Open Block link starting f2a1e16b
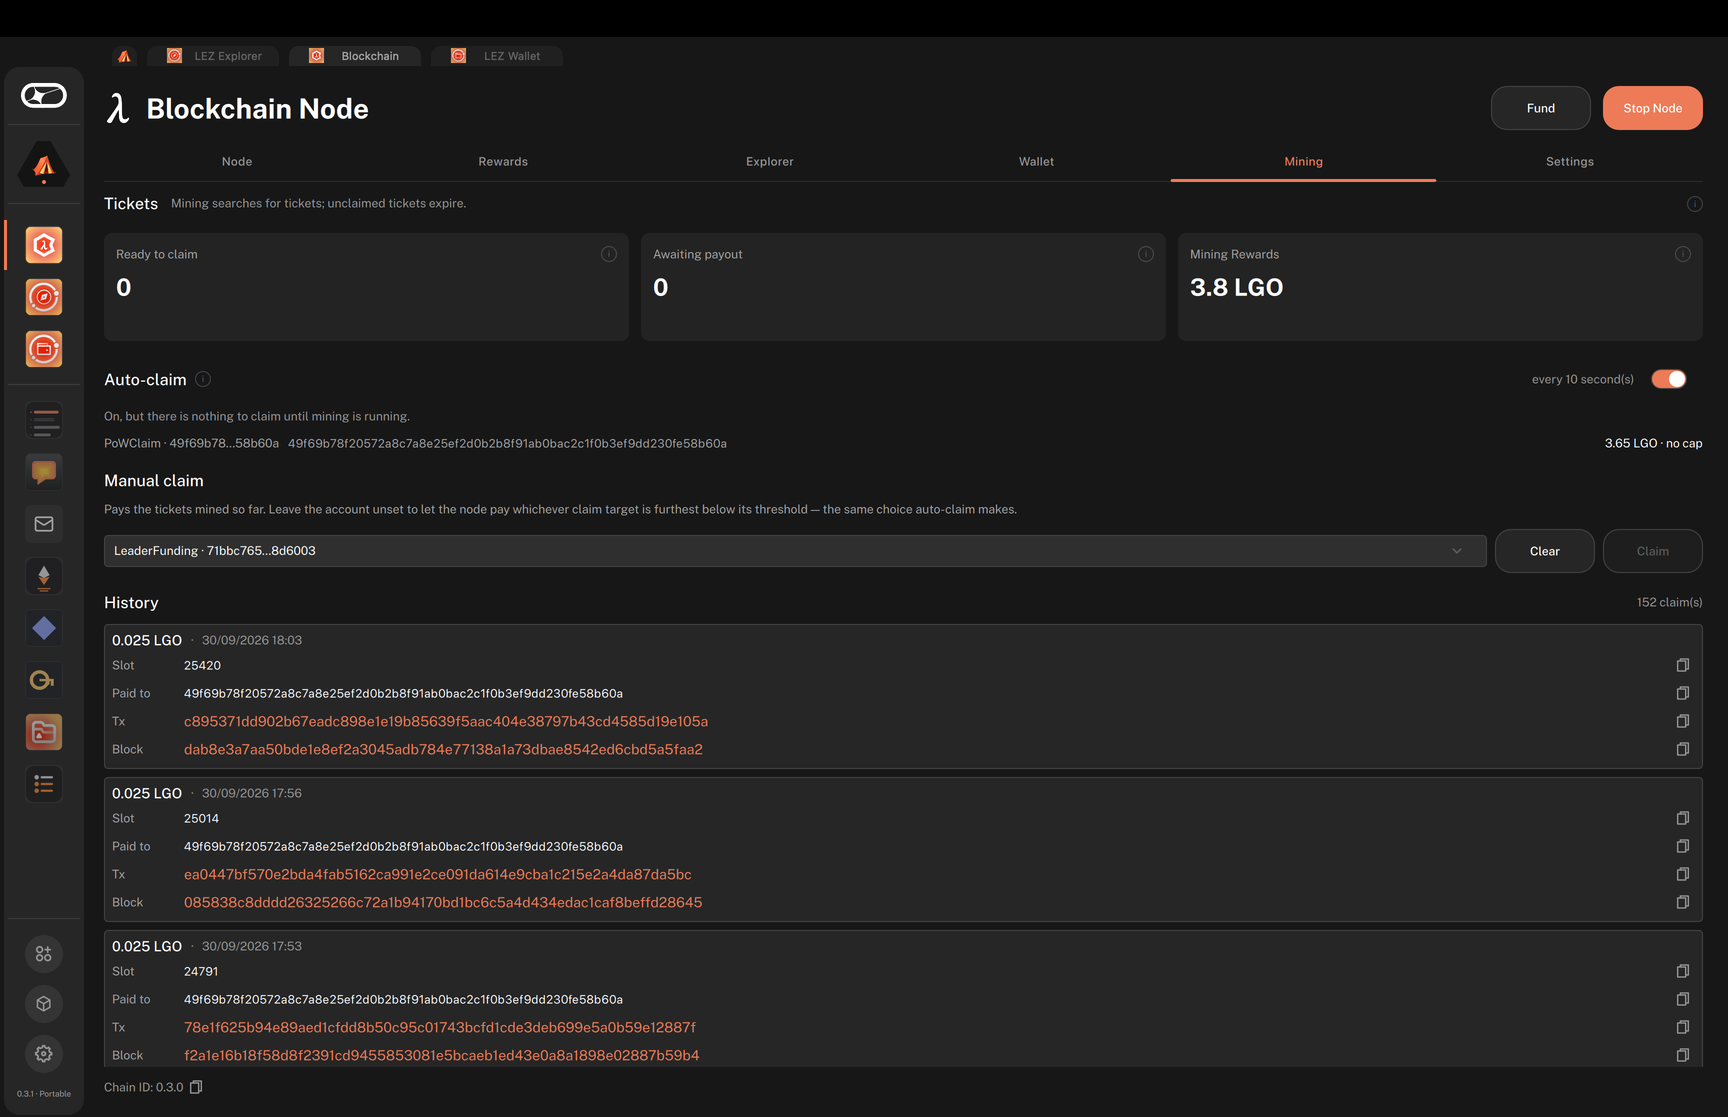This screenshot has height=1117, width=1728. 442,1055
